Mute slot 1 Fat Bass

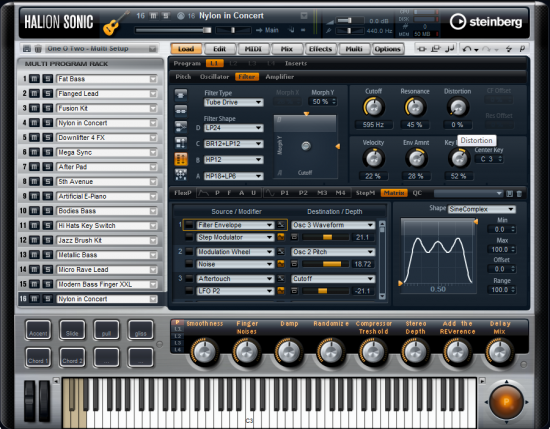coord(34,79)
